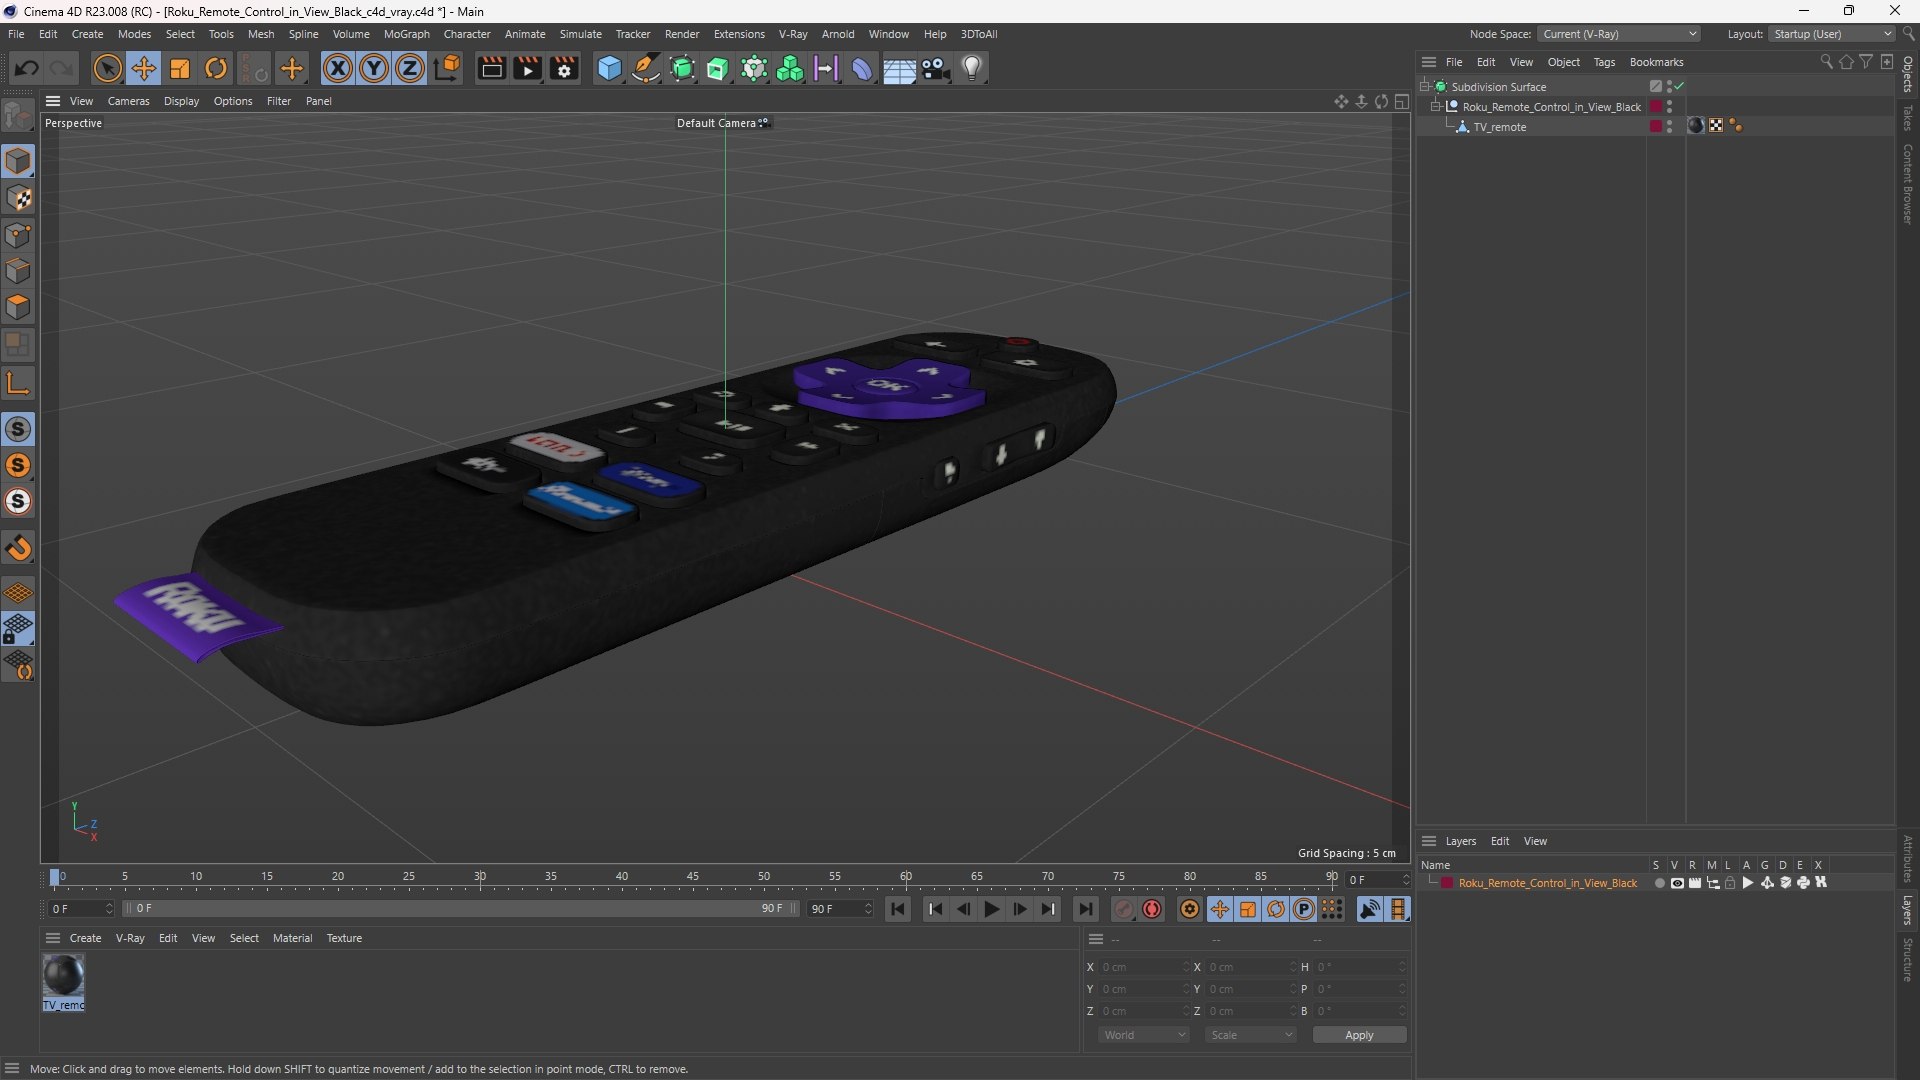Open the viewport hamburger menu
The width and height of the screenshot is (1920, 1080).
pyautogui.click(x=53, y=101)
